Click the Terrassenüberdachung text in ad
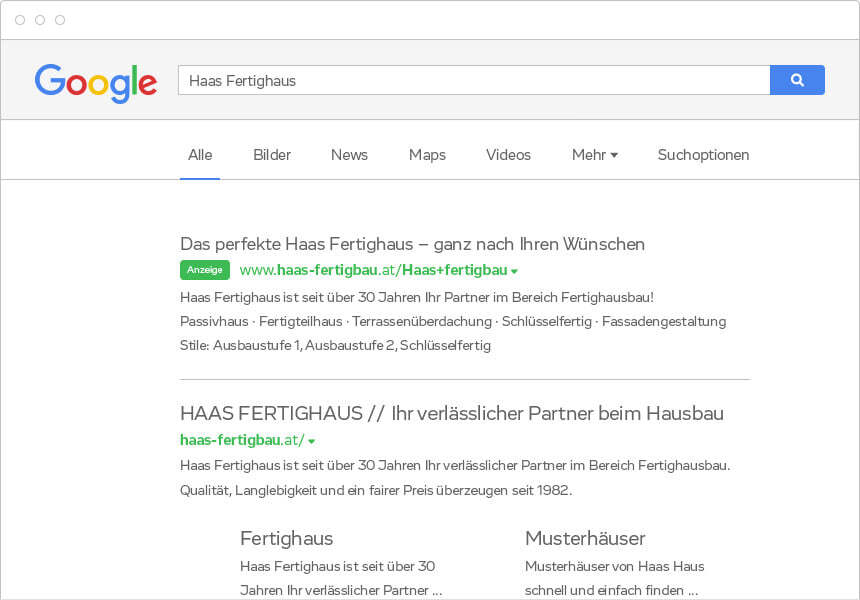The width and height of the screenshot is (860, 600). point(422,321)
